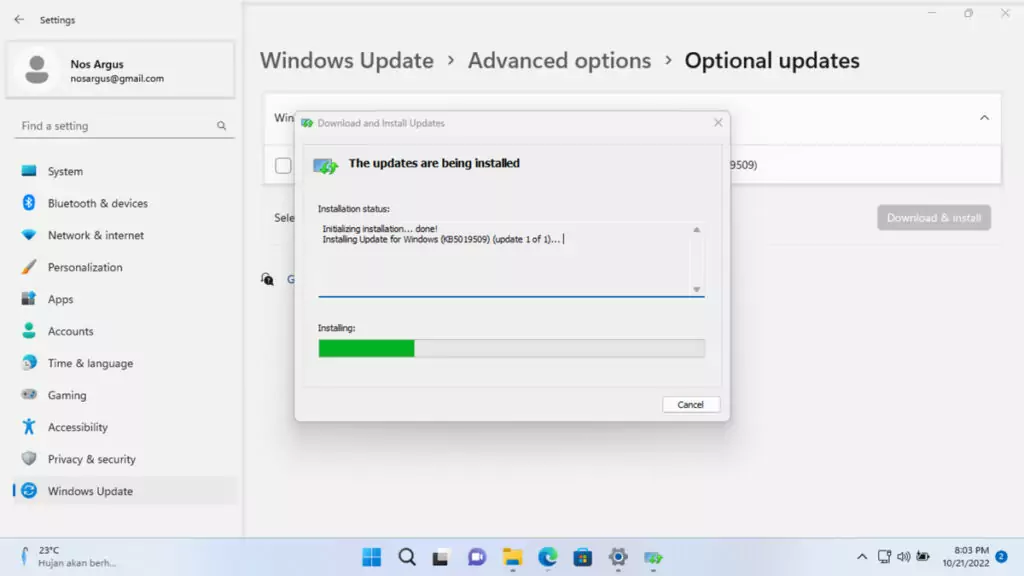Focus the Find a setting search box
1024x576 pixels.
(x=124, y=125)
